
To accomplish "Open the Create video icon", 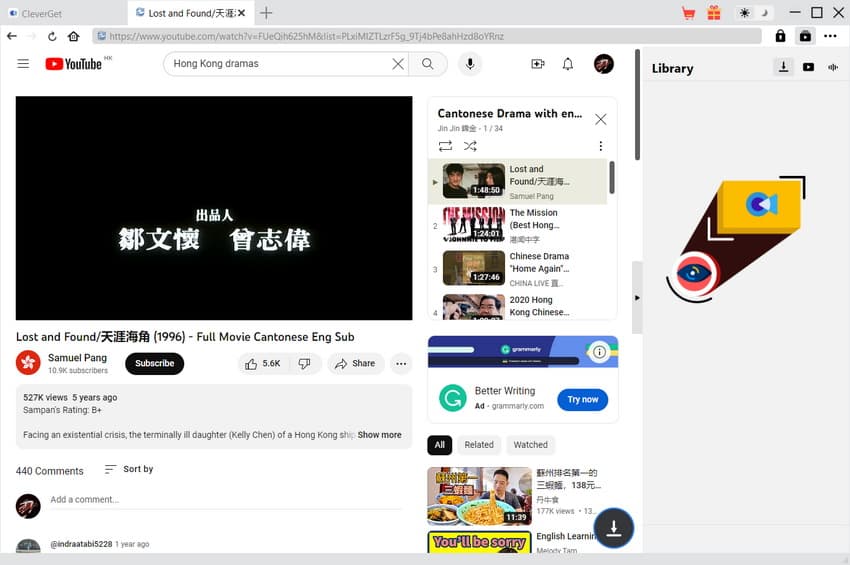I will (x=538, y=64).
